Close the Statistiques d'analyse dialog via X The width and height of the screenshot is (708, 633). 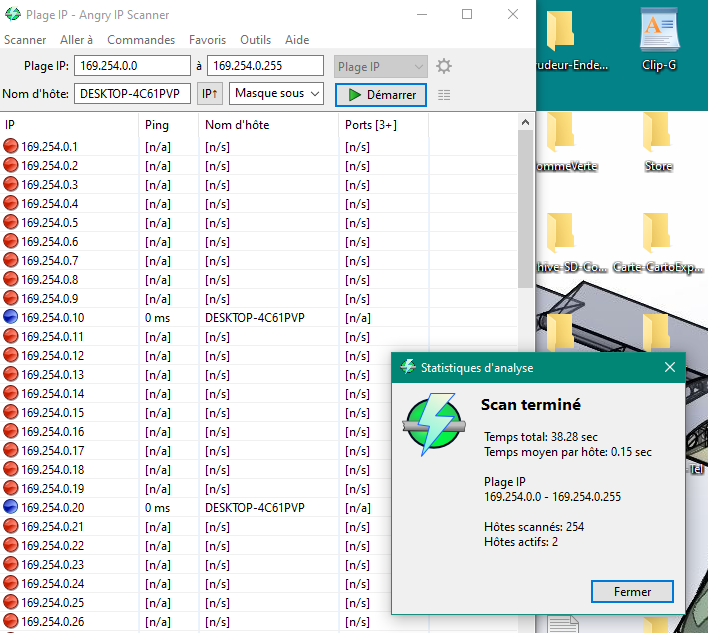pos(670,367)
